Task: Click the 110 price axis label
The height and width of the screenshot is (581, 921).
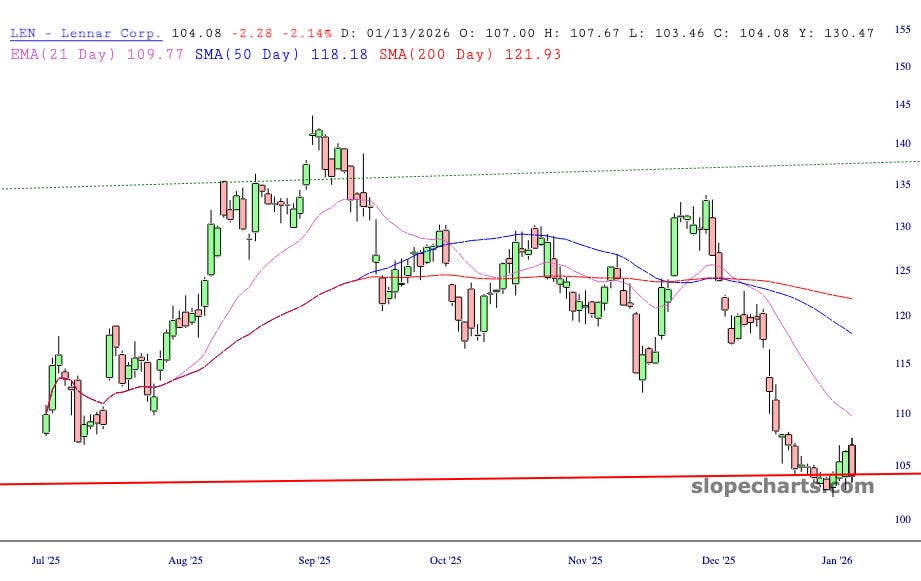Action: pyautogui.click(x=902, y=414)
